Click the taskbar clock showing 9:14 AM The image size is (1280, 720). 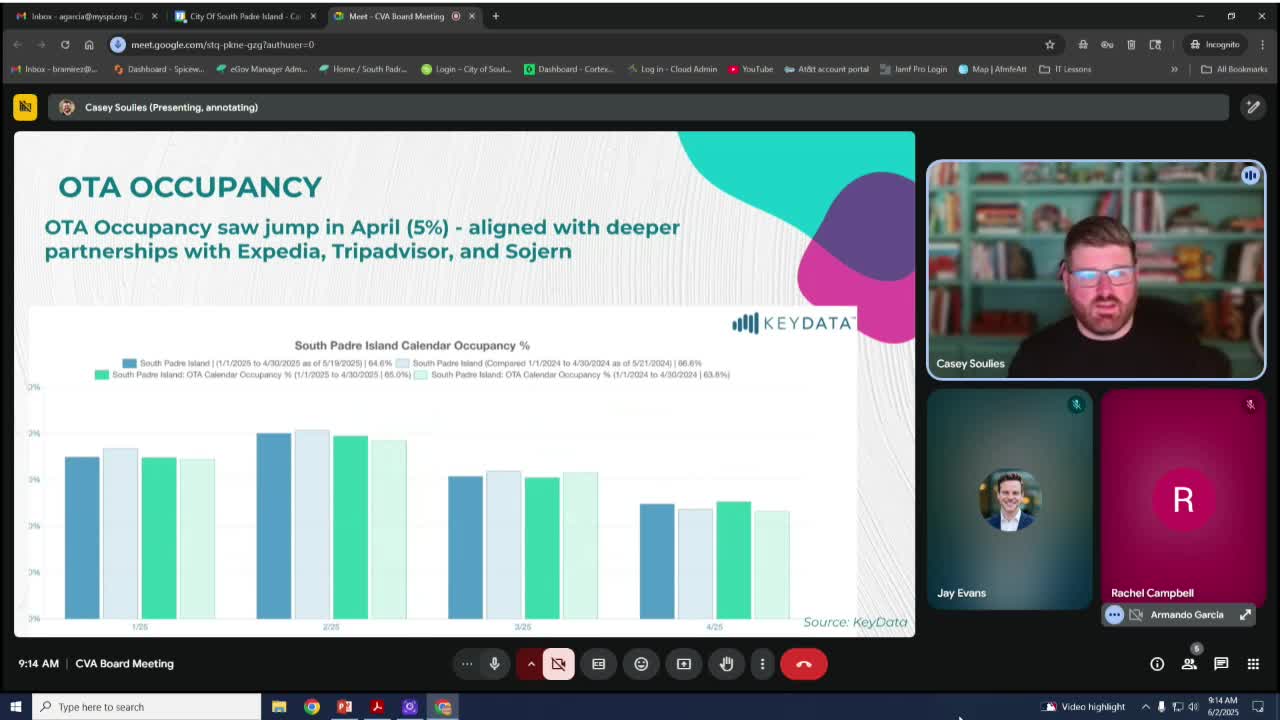[1223, 707]
